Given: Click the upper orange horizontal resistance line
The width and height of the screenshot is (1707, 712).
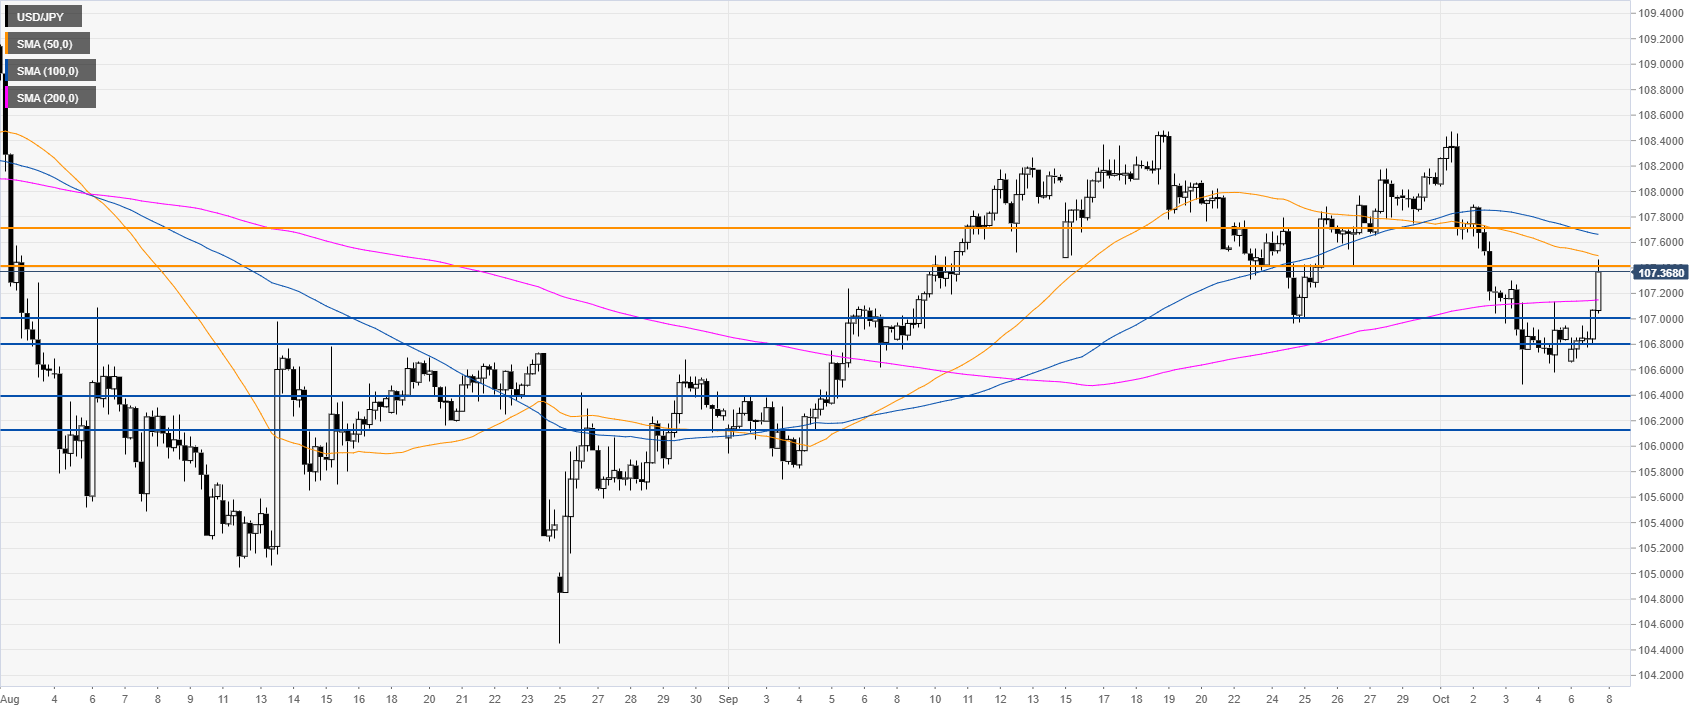Looking at the screenshot, I should tap(800, 228).
